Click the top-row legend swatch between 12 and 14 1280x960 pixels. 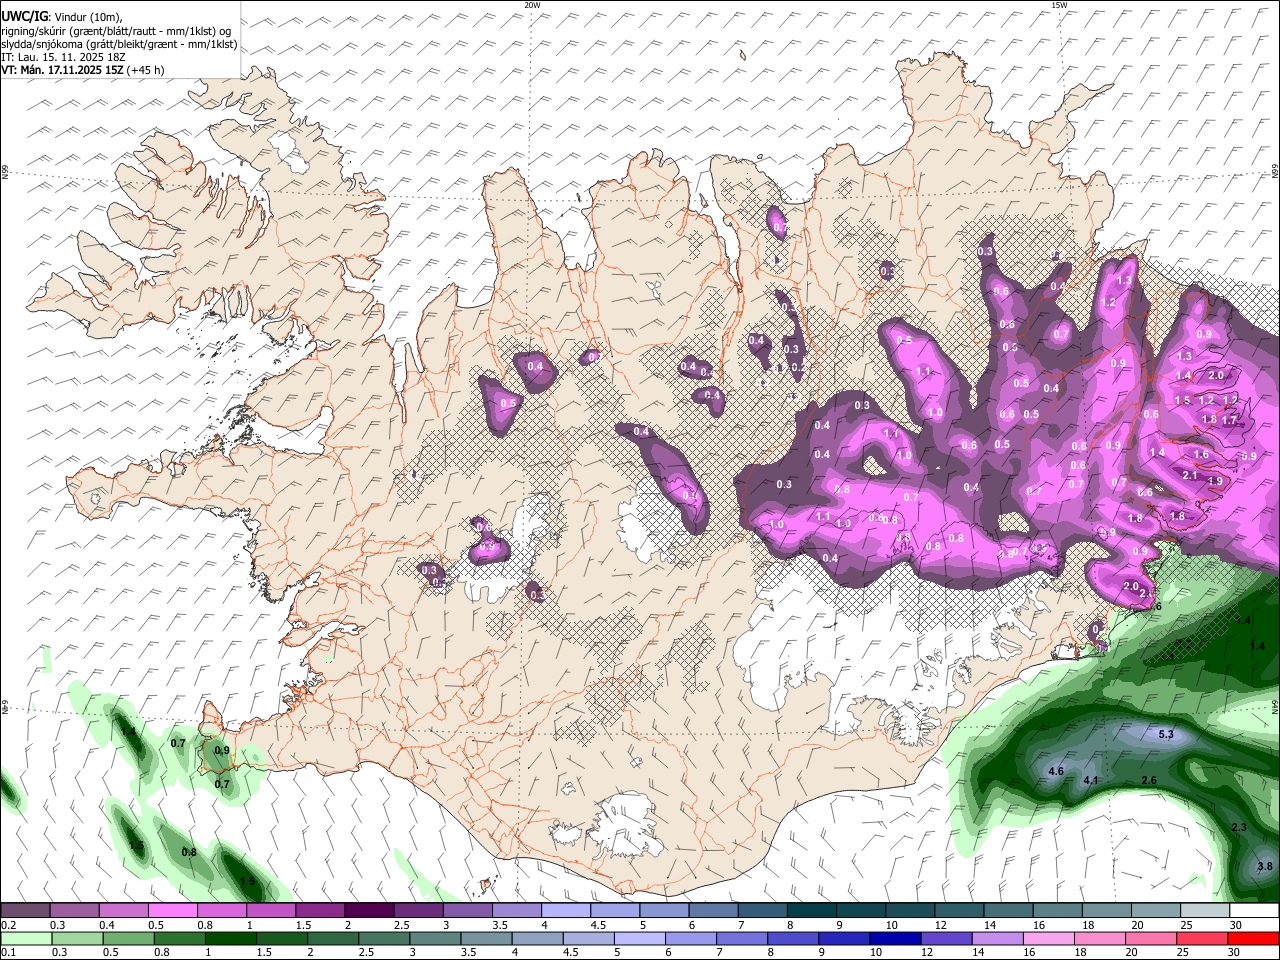[x=959, y=911]
